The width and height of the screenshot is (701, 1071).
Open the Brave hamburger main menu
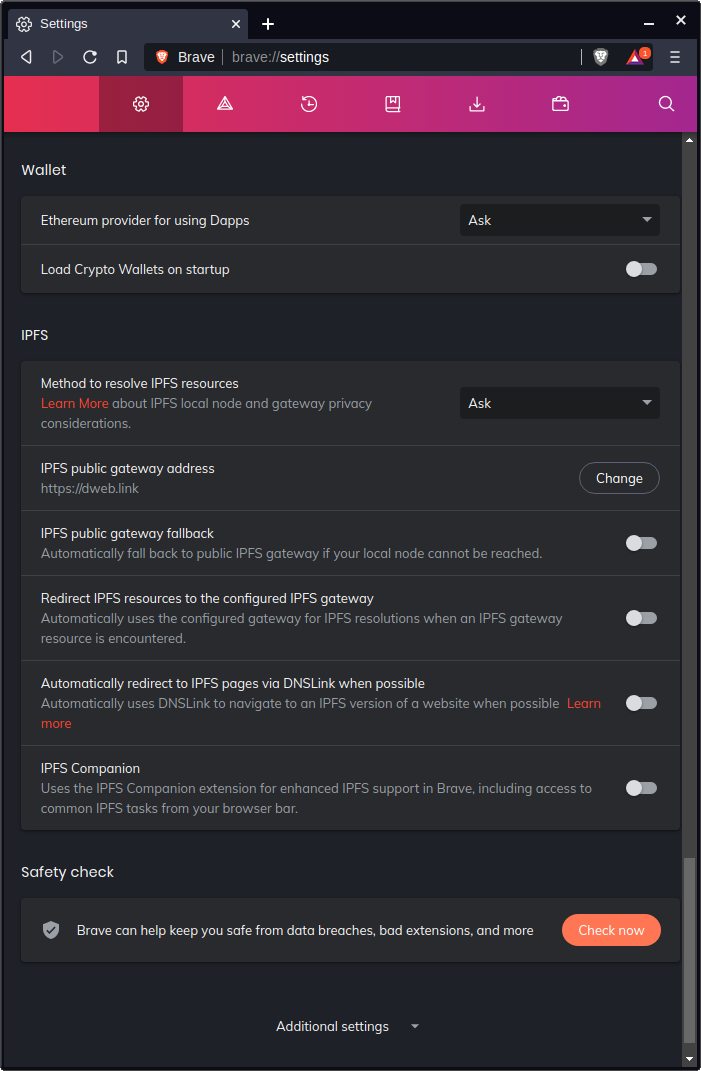675,57
